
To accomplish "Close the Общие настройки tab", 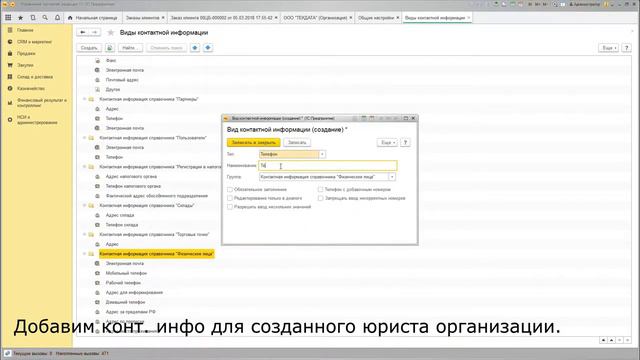I will (398, 18).
